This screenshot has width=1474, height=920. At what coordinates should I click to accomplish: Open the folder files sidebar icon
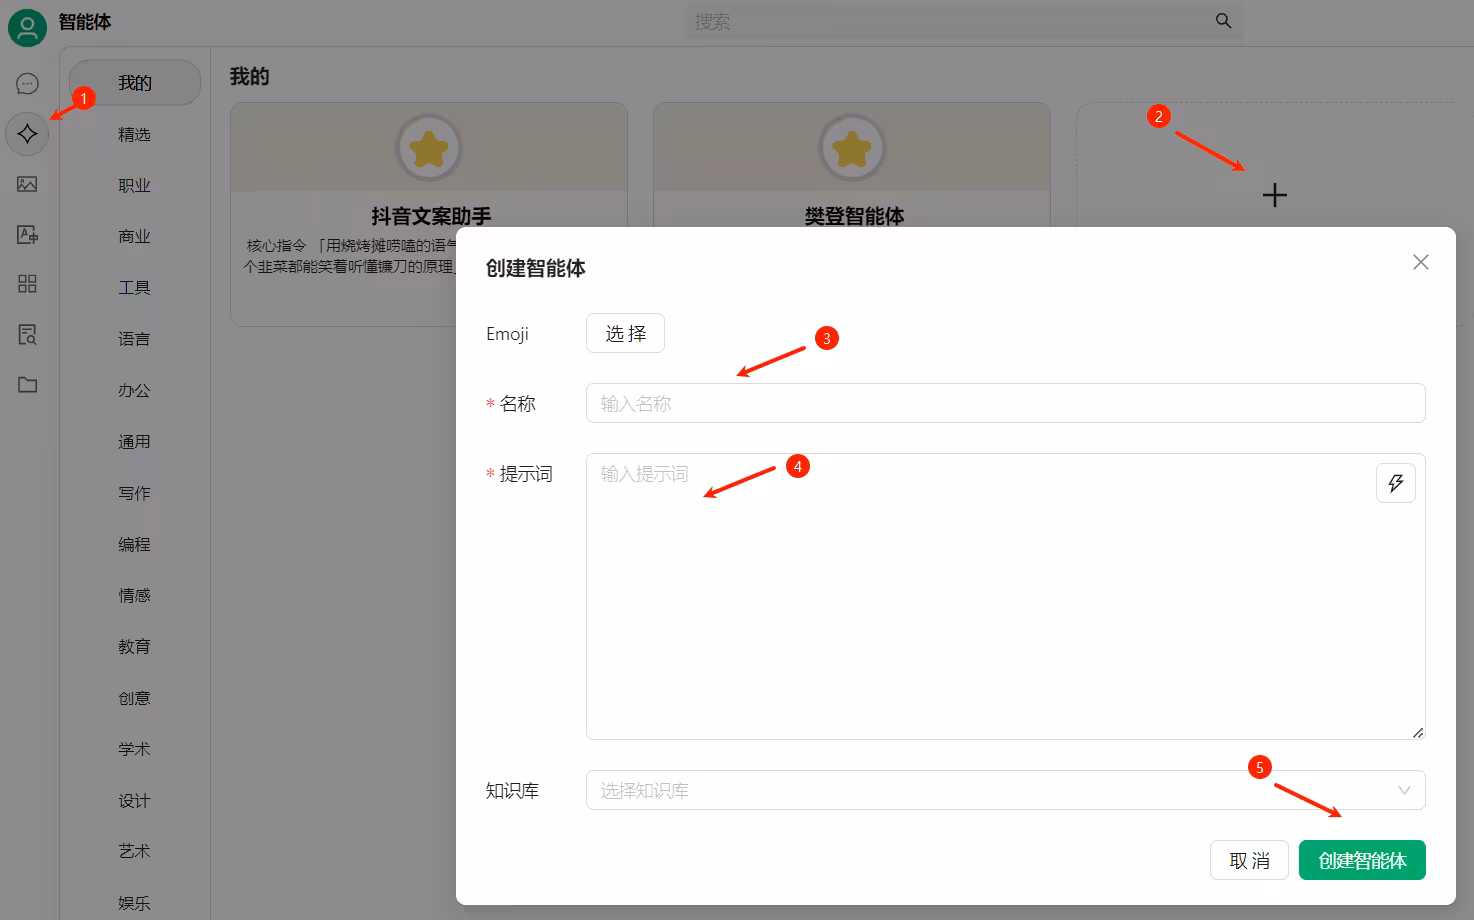(x=28, y=384)
